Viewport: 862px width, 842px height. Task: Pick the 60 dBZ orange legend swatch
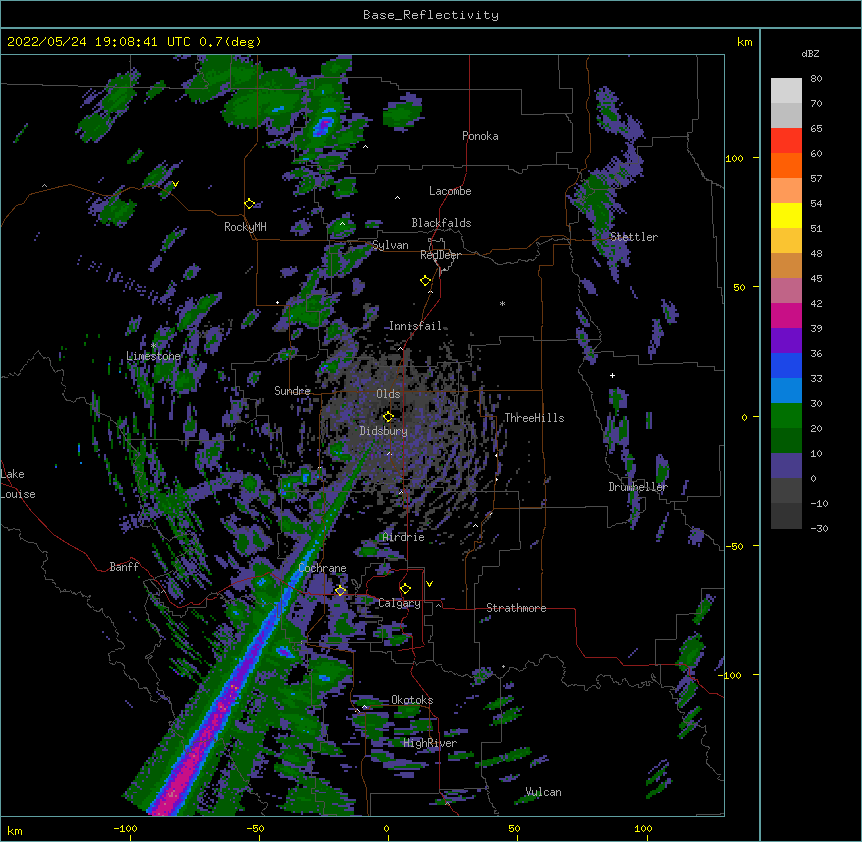point(786,165)
